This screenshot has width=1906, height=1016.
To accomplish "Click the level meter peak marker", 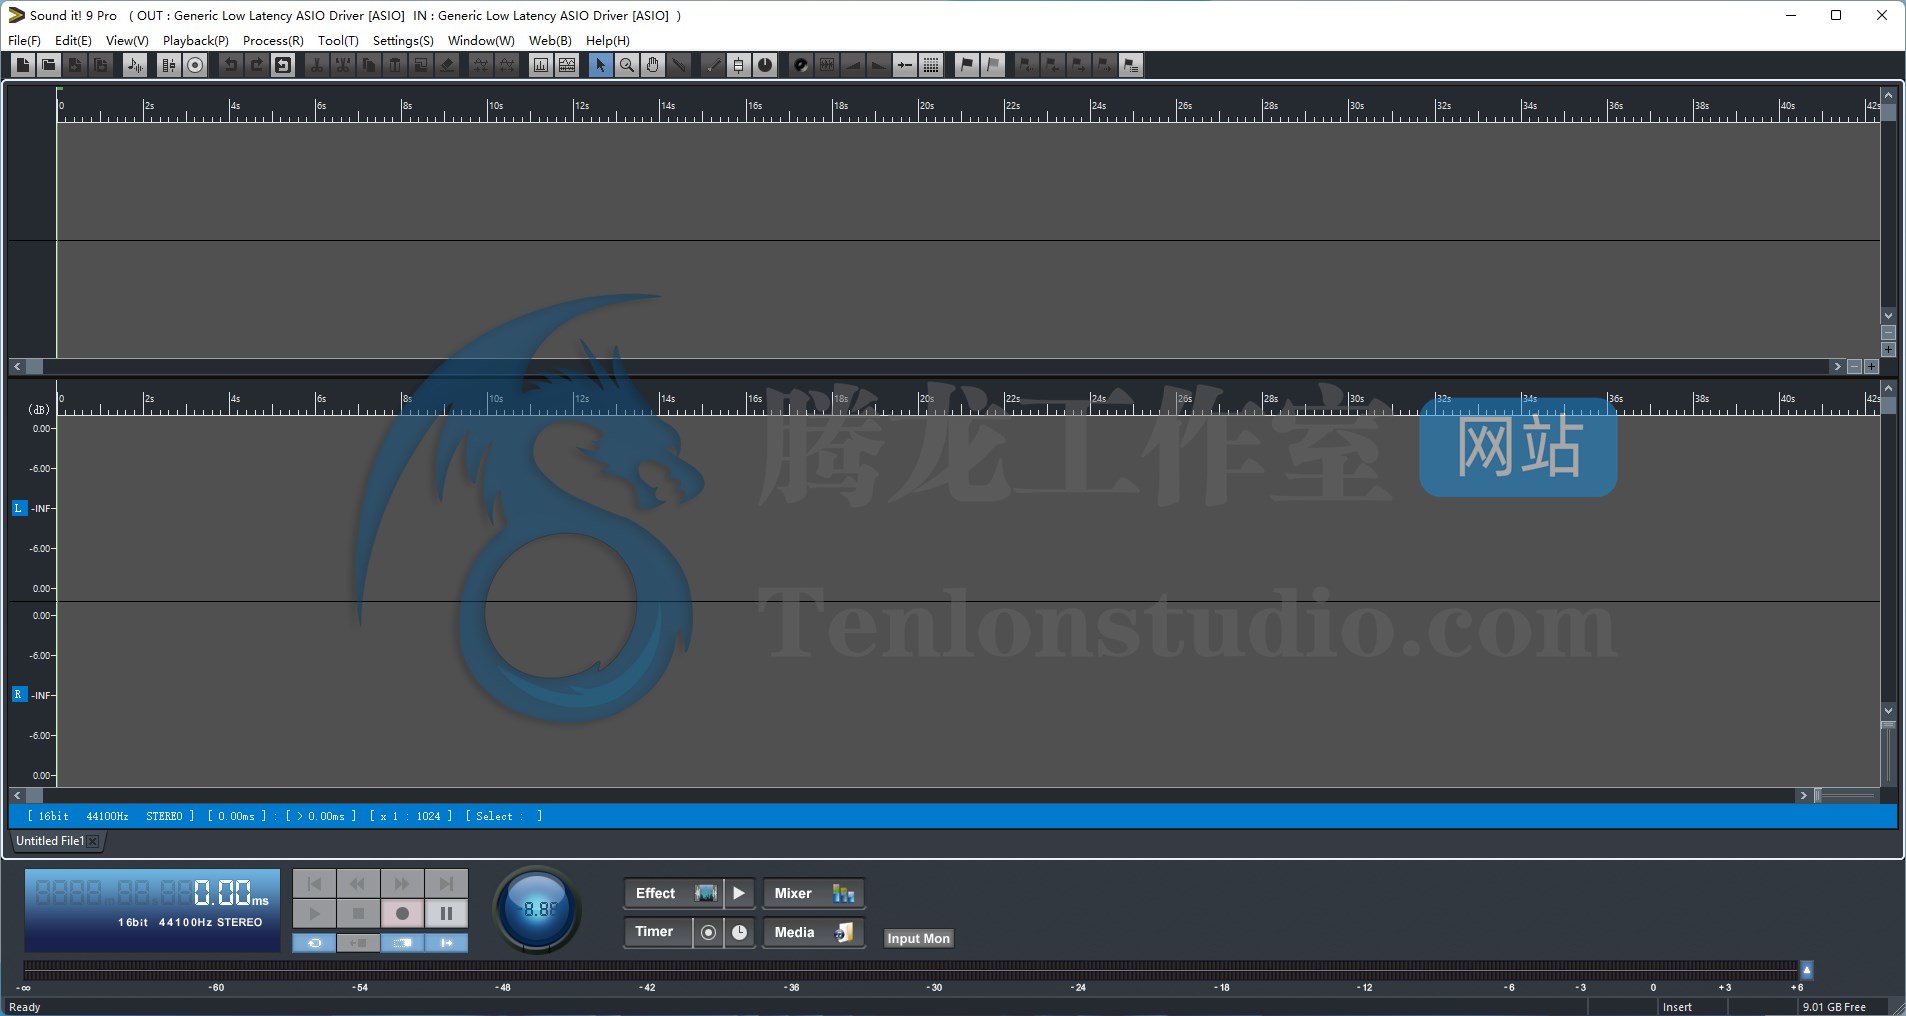I will [x=1807, y=970].
